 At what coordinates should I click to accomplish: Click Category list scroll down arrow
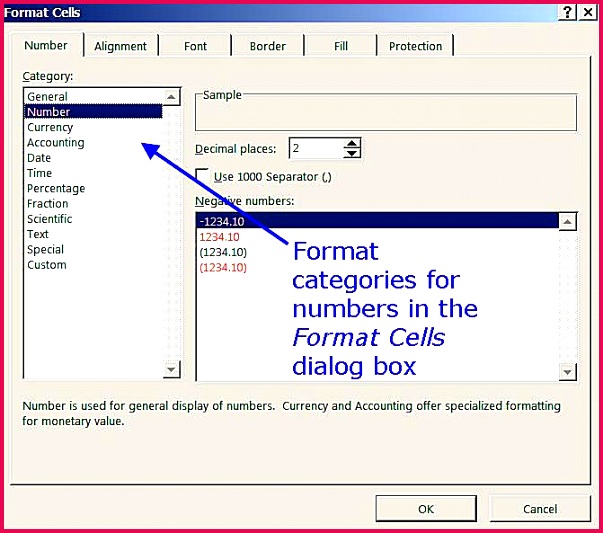[171, 370]
